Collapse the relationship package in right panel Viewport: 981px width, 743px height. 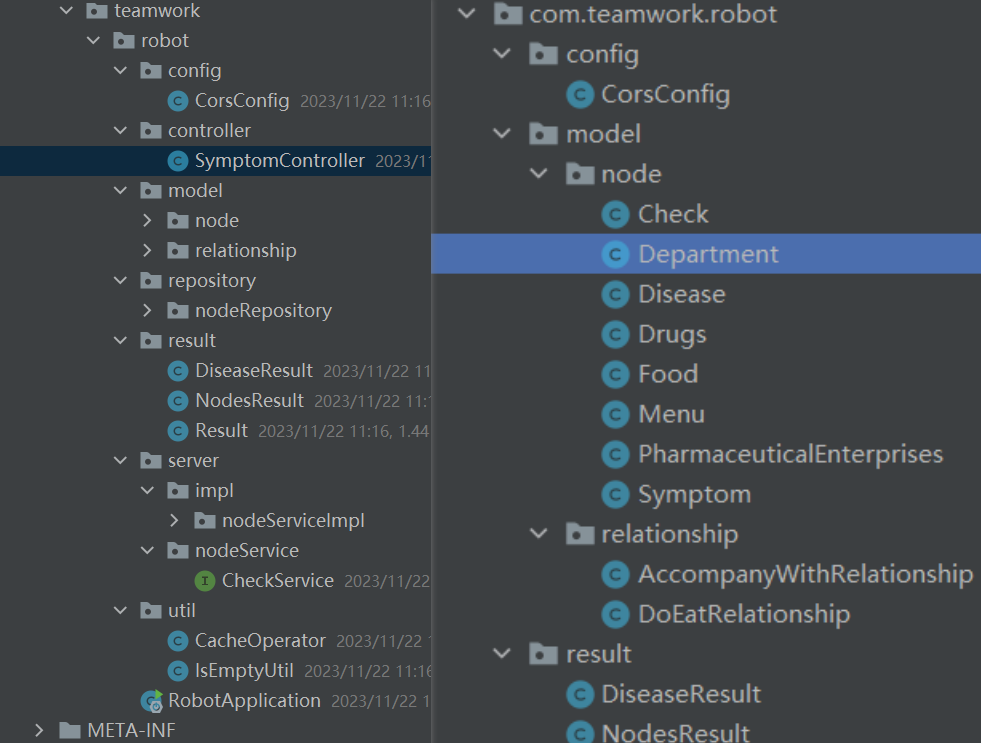540,534
